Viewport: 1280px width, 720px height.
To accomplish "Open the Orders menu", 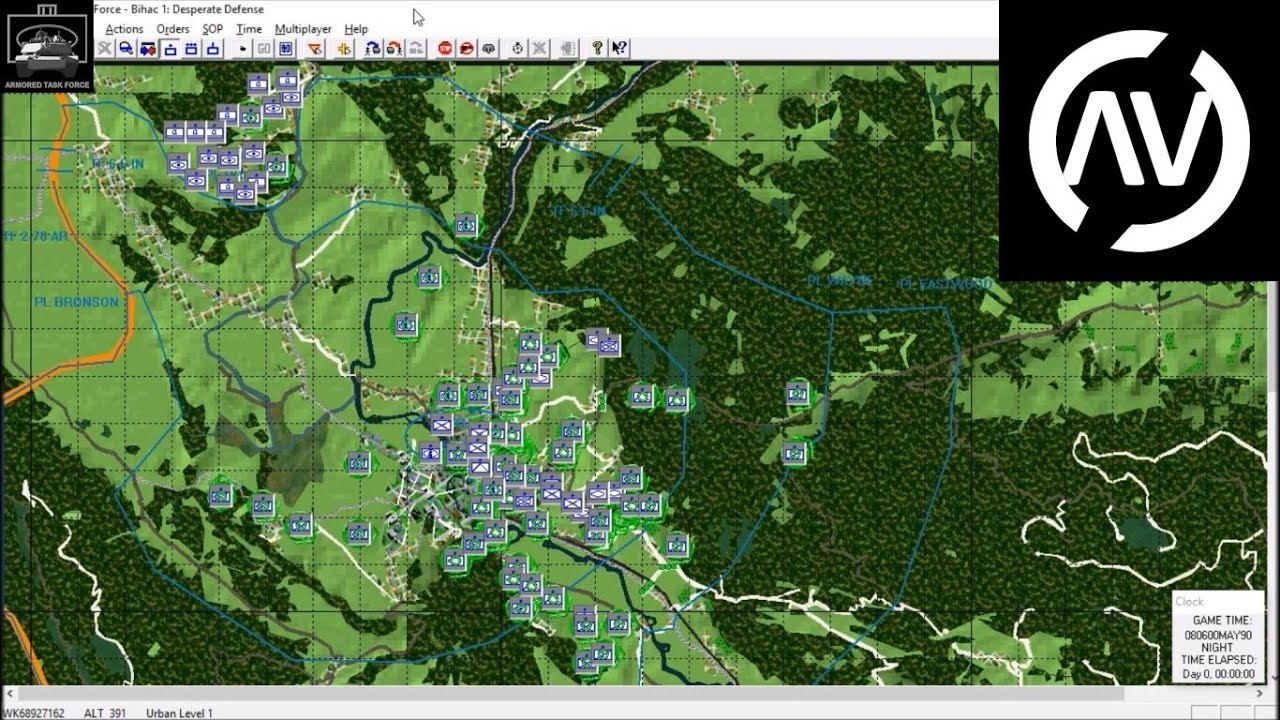I will (x=173, y=29).
